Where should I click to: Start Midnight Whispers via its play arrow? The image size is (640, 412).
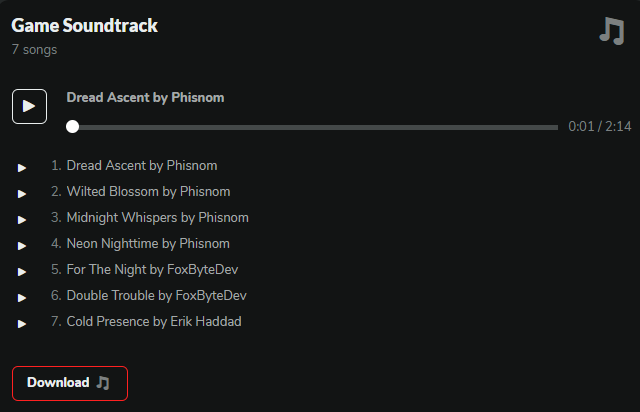coord(22,219)
